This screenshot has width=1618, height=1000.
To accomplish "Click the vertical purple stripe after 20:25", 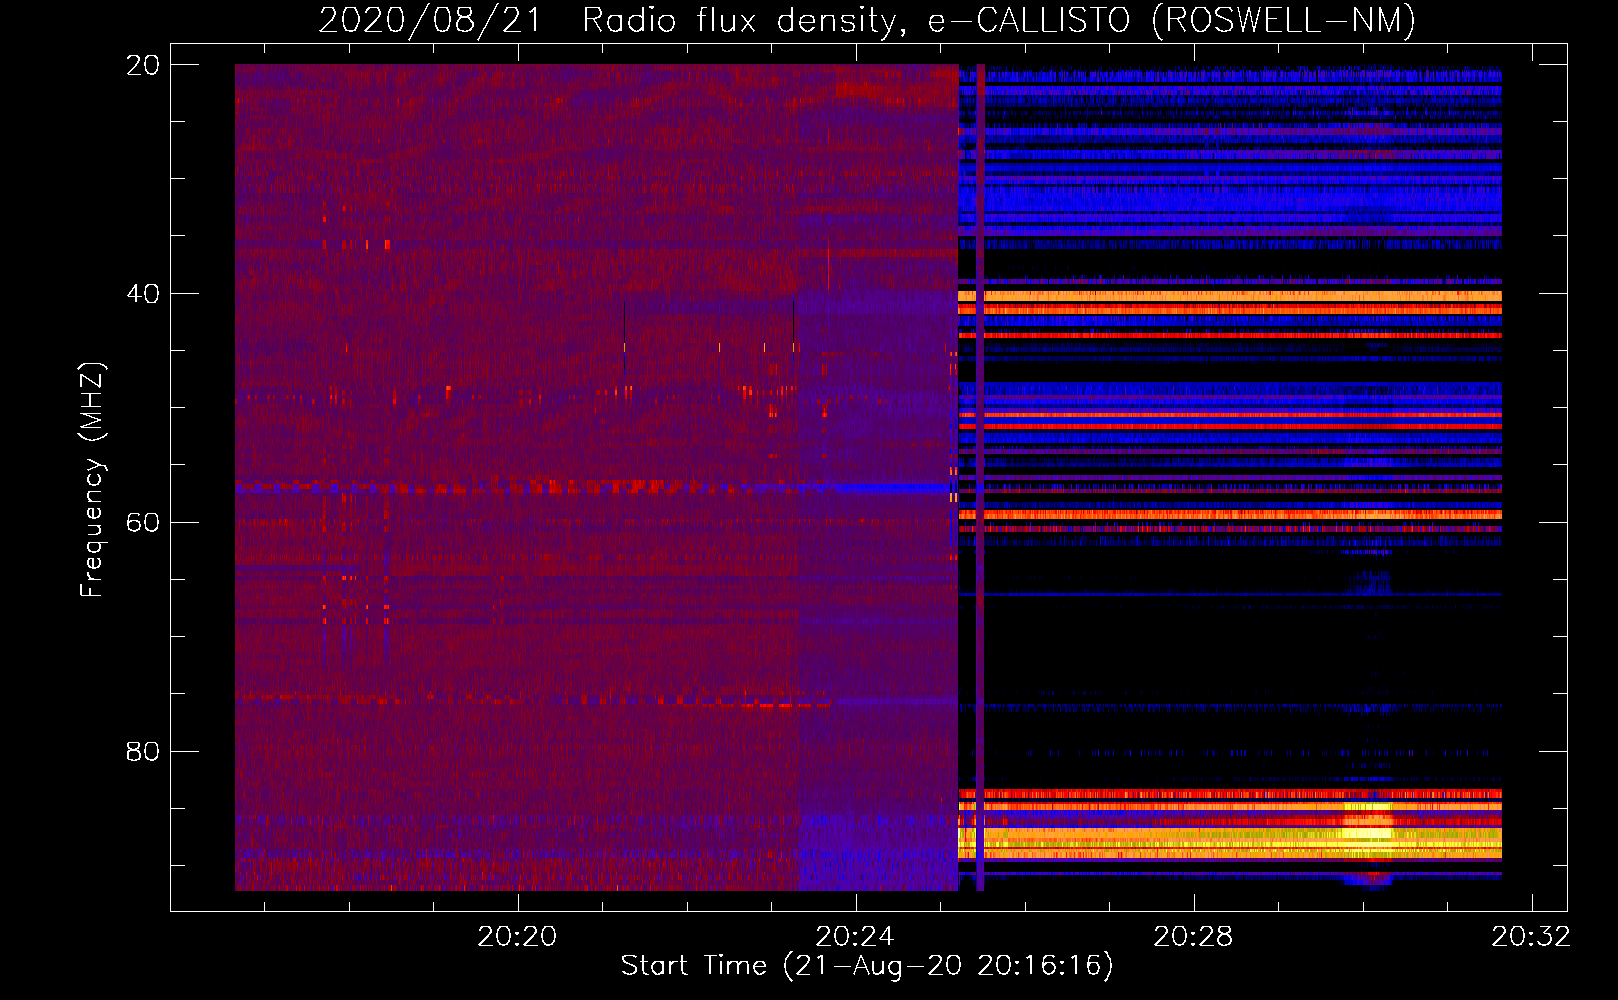I will point(980,478).
